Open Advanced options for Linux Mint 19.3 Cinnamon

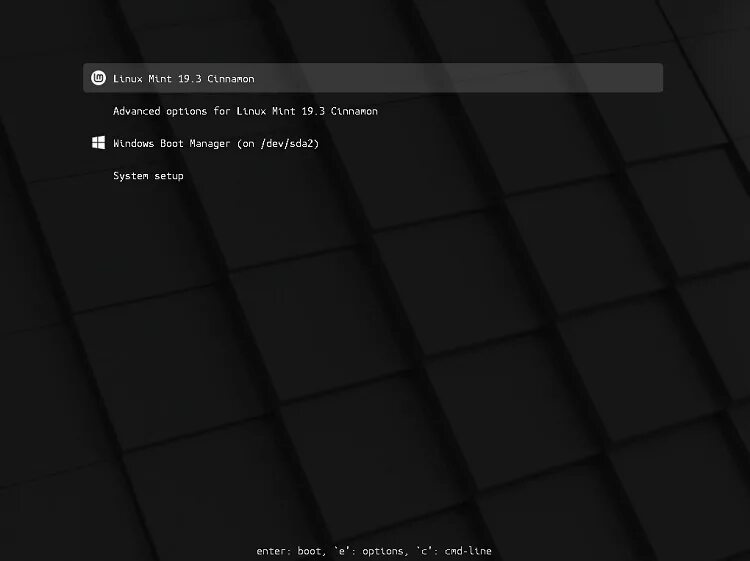pyautogui.click(x=245, y=111)
